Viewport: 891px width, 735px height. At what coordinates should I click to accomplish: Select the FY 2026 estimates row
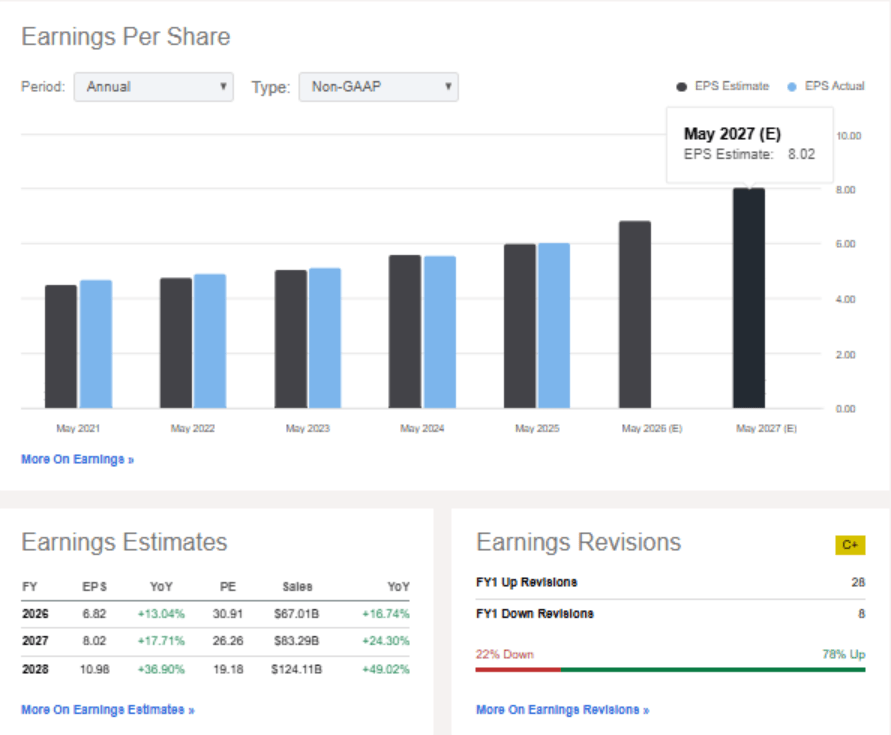pos(215,613)
